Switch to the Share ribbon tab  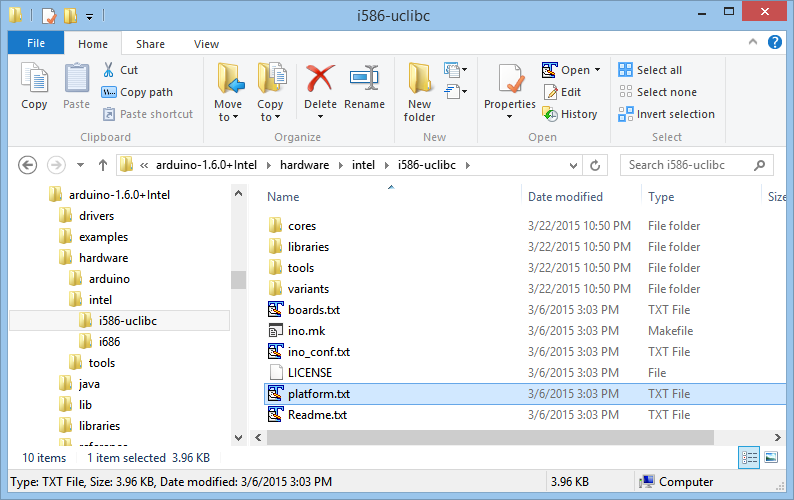tap(150, 44)
